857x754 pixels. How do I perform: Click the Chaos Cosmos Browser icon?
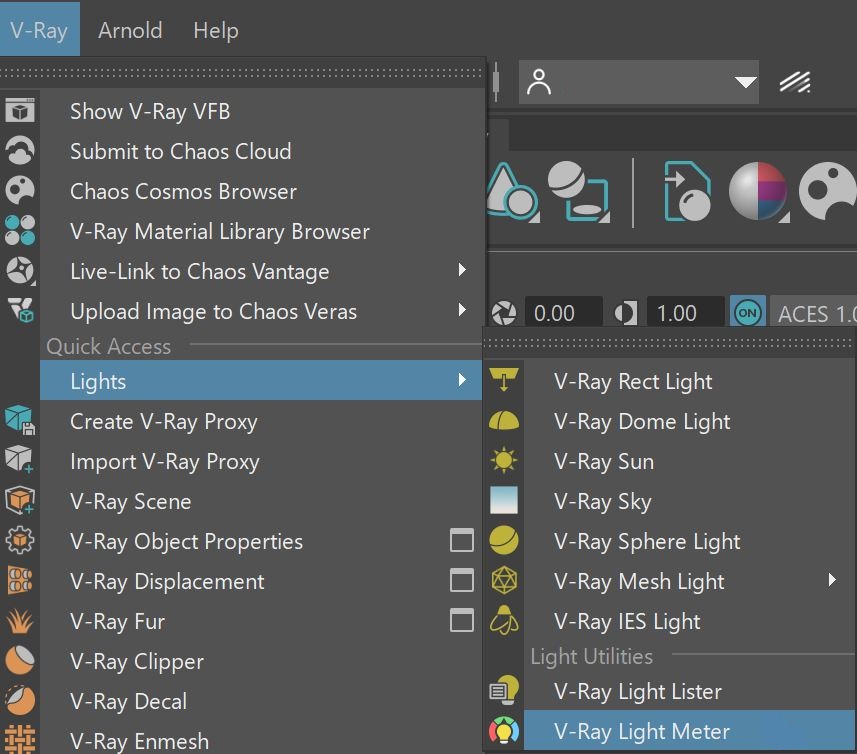click(20, 191)
